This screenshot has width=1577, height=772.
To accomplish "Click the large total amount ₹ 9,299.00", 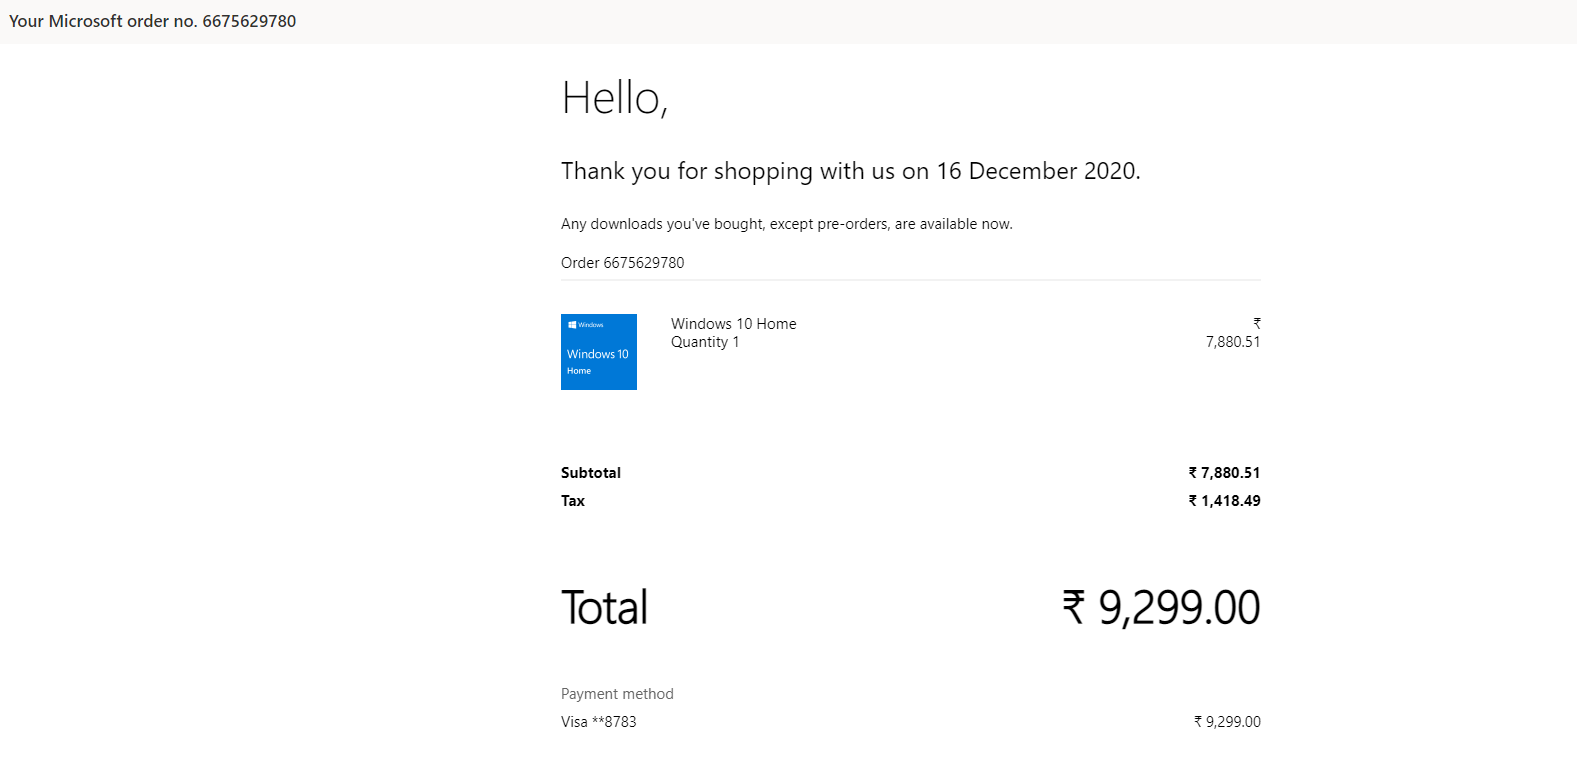I will pyautogui.click(x=1161, y=607).
